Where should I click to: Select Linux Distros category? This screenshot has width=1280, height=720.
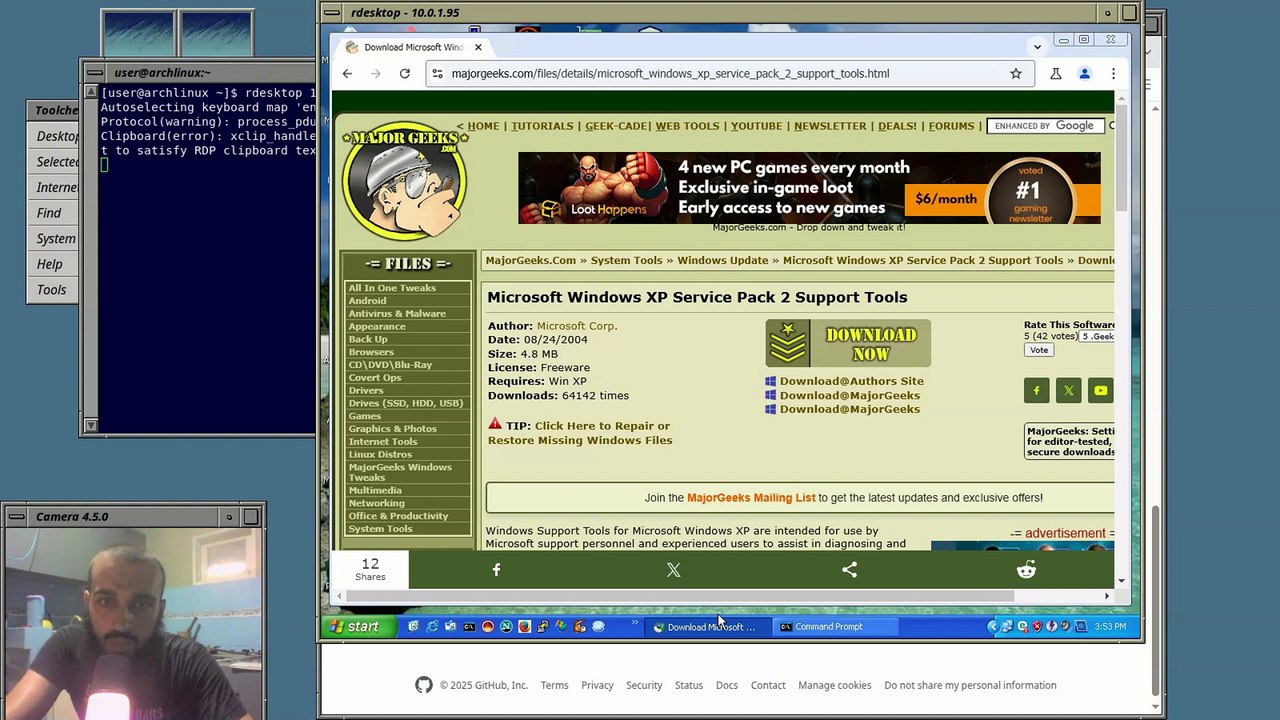click(380, 455)
